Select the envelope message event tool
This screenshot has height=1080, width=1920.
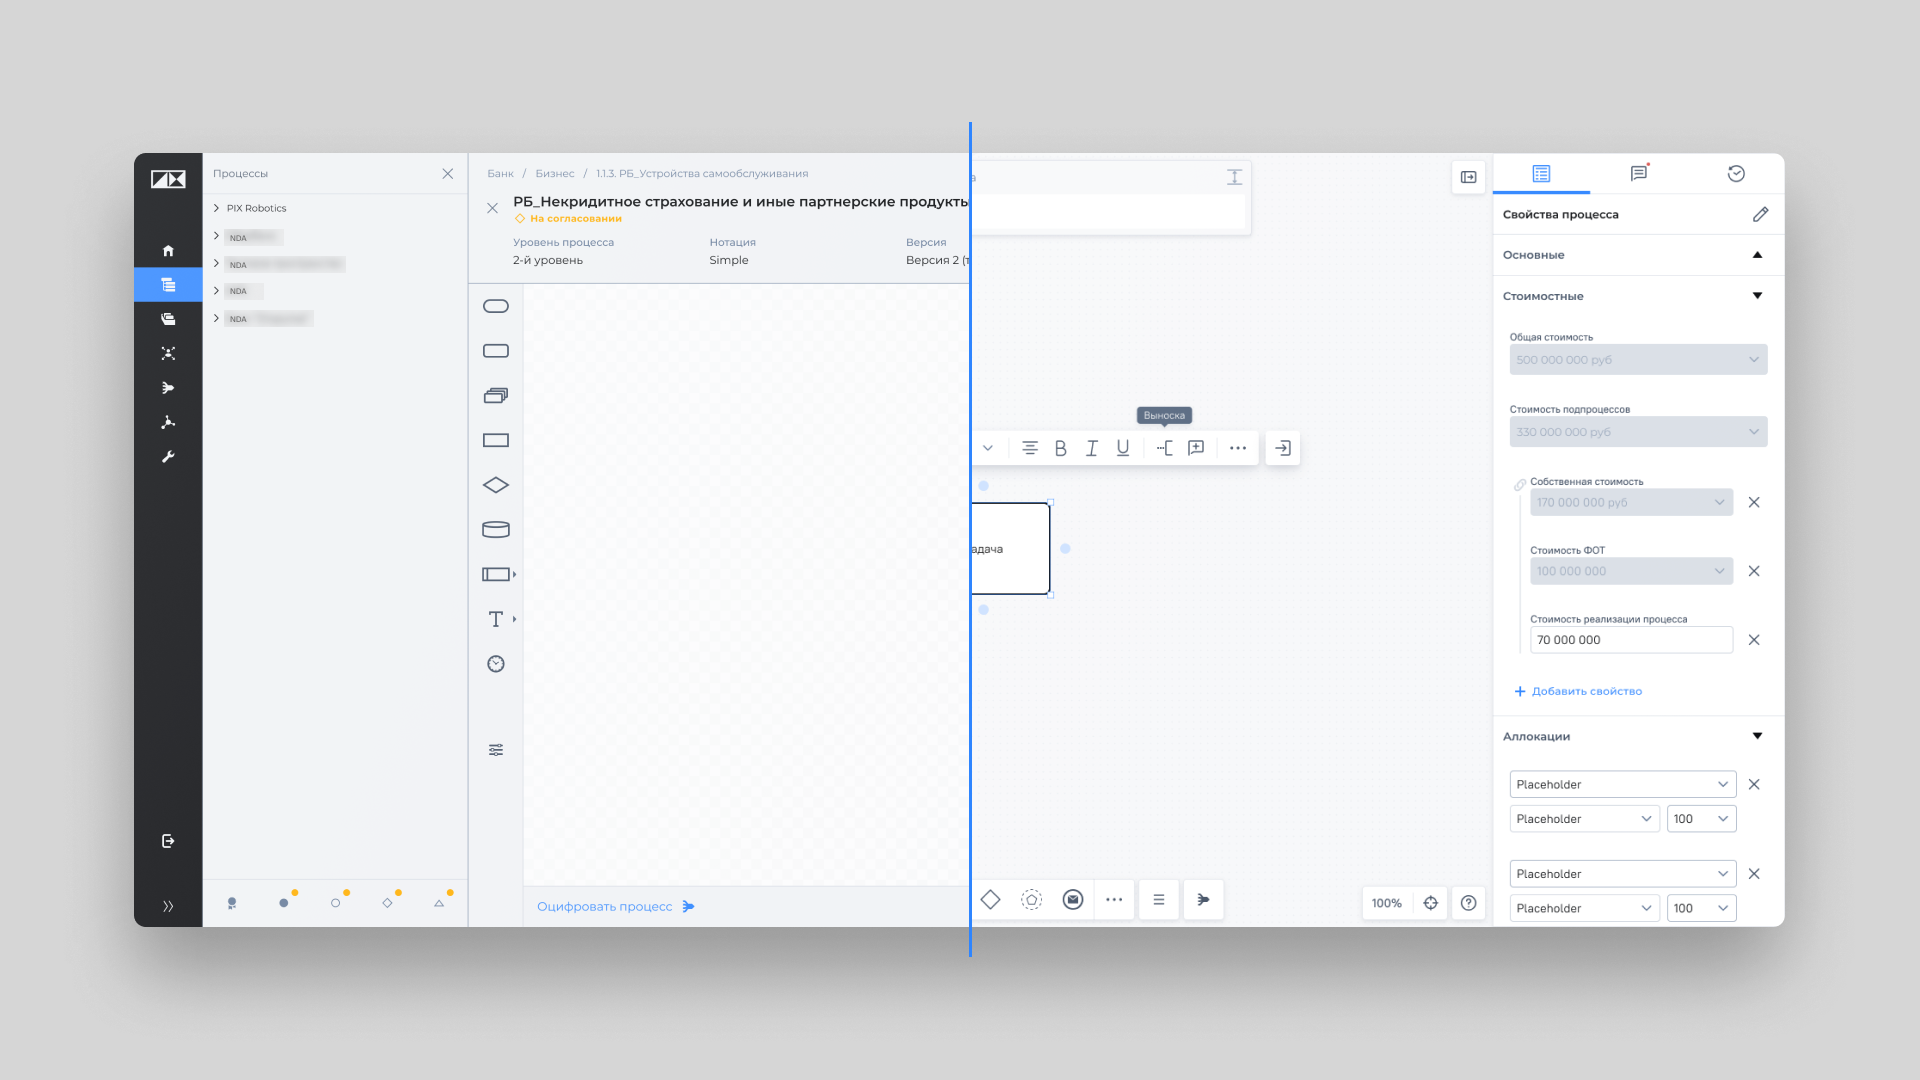pyautogui.click(x=1073, y=900)
